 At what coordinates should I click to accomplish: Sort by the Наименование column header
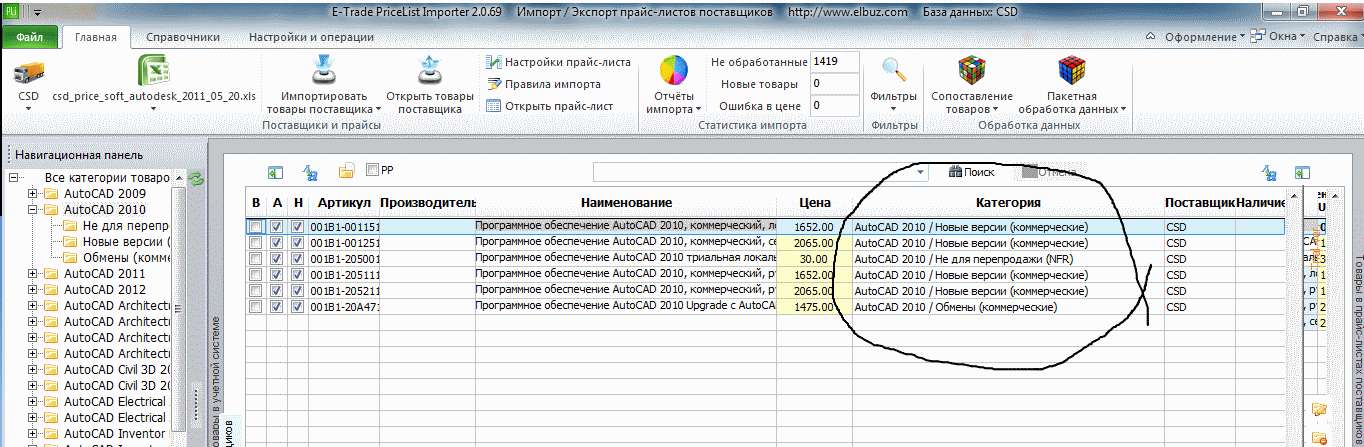click(626, 203)
